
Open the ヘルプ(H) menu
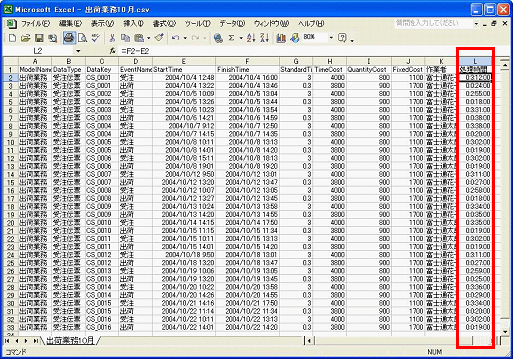(311, 24)
